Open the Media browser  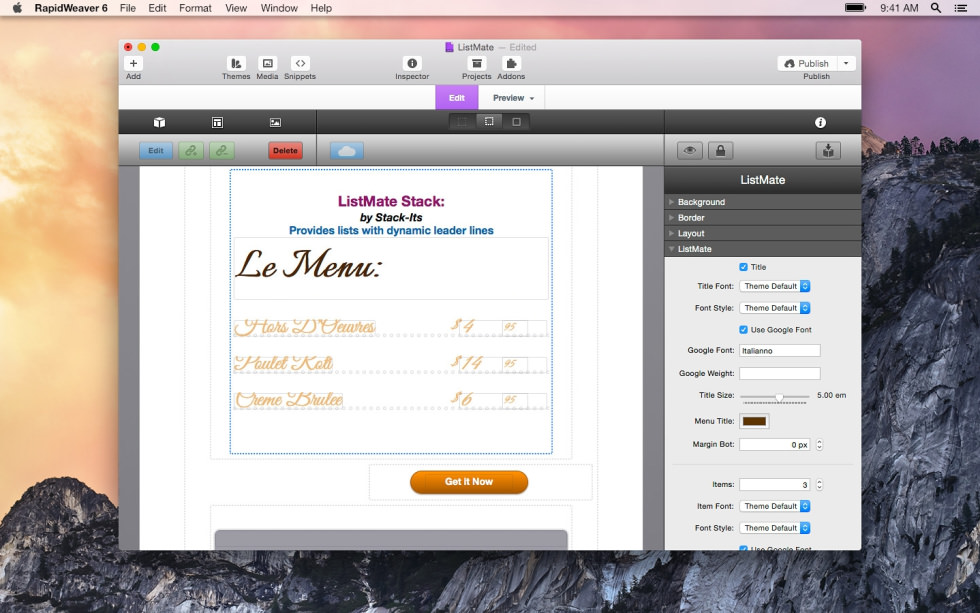(x=268, y=63)
